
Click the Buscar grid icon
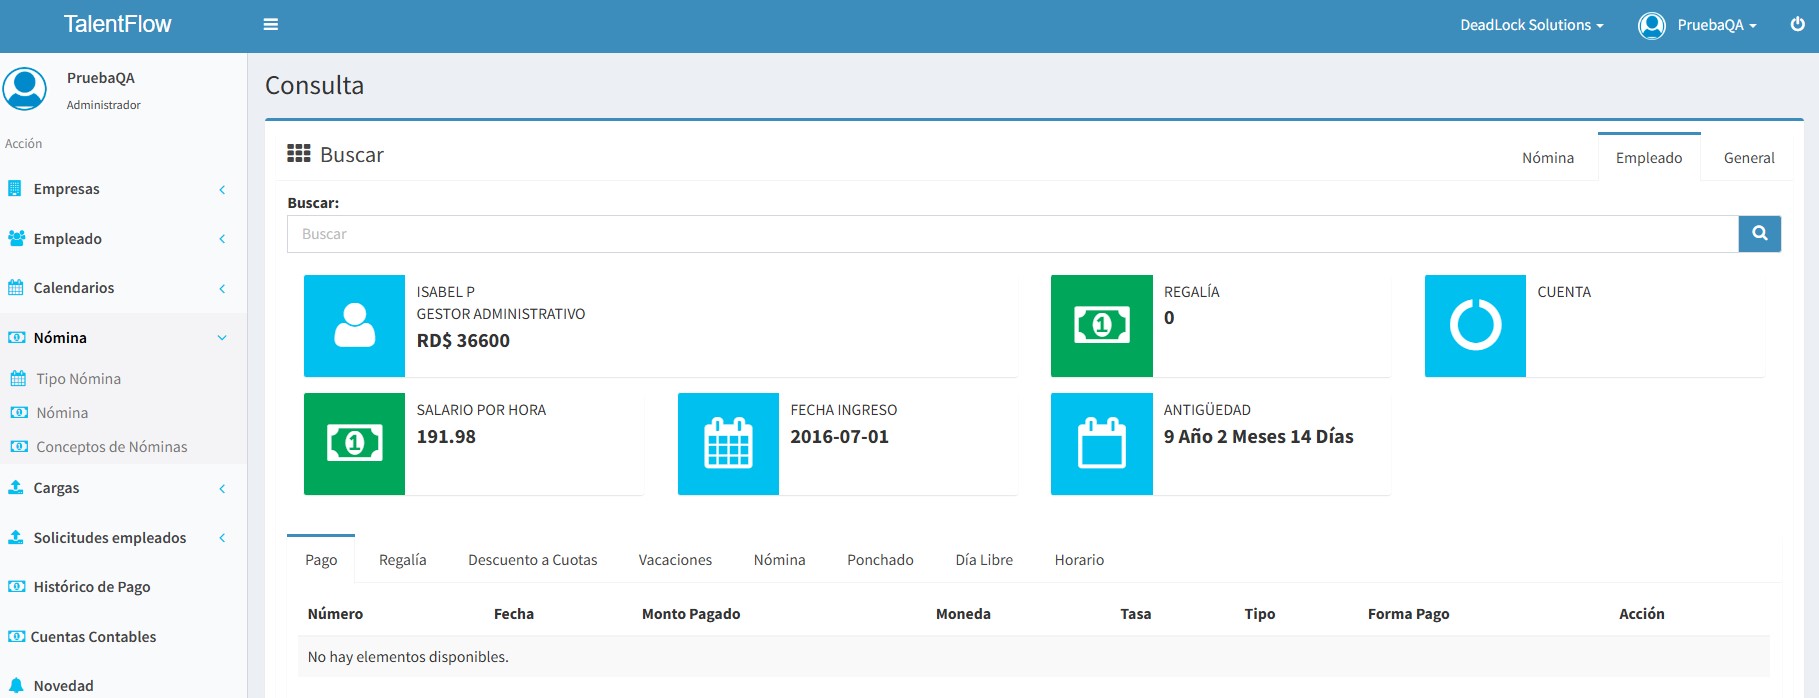tap(298, 153)
